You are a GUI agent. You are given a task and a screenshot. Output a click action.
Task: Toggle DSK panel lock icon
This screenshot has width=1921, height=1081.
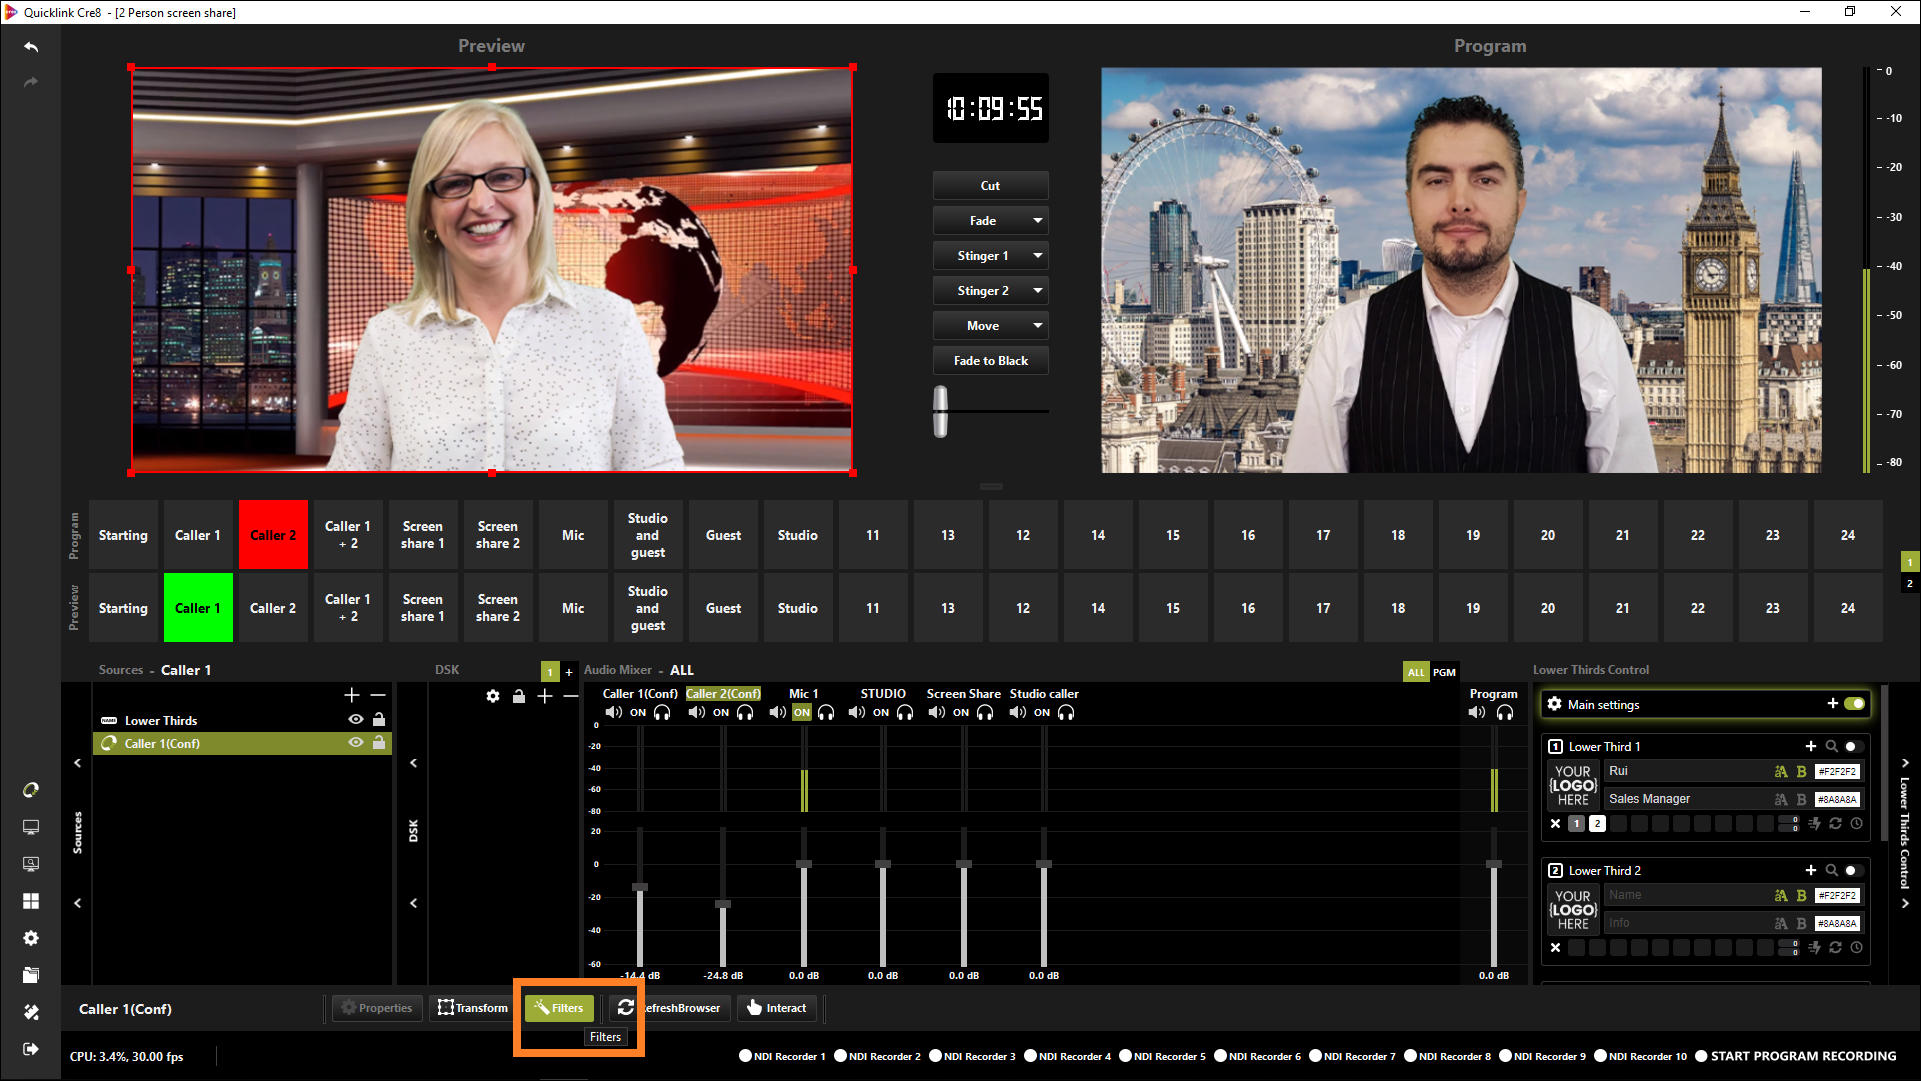coord(519,696)
